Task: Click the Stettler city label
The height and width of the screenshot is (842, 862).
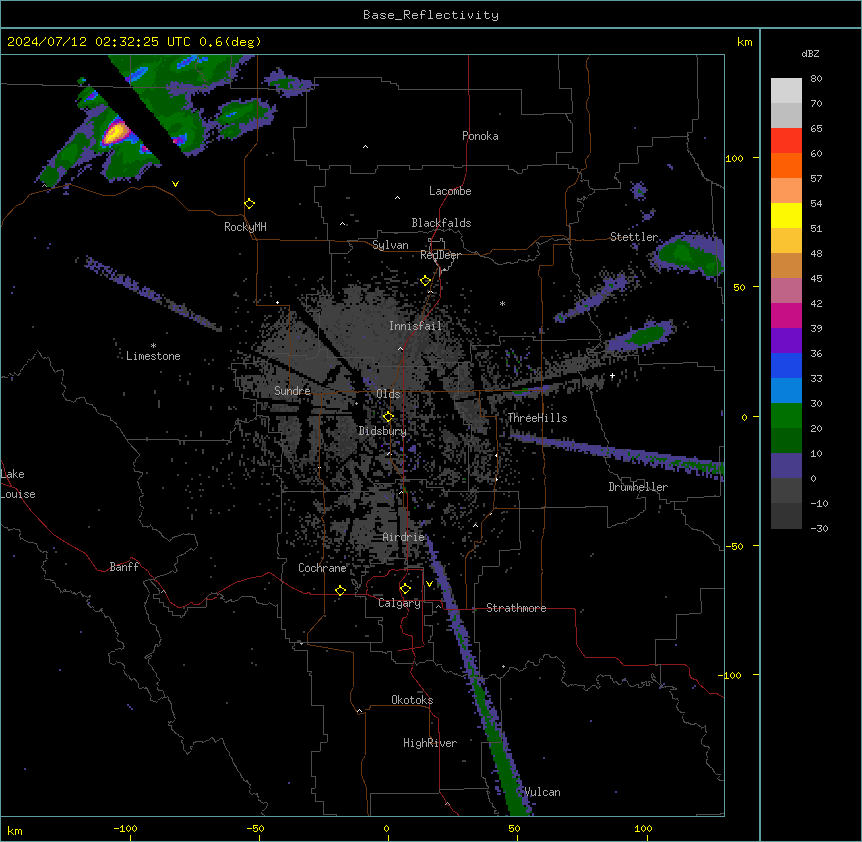Action: [x=633, y=237]
